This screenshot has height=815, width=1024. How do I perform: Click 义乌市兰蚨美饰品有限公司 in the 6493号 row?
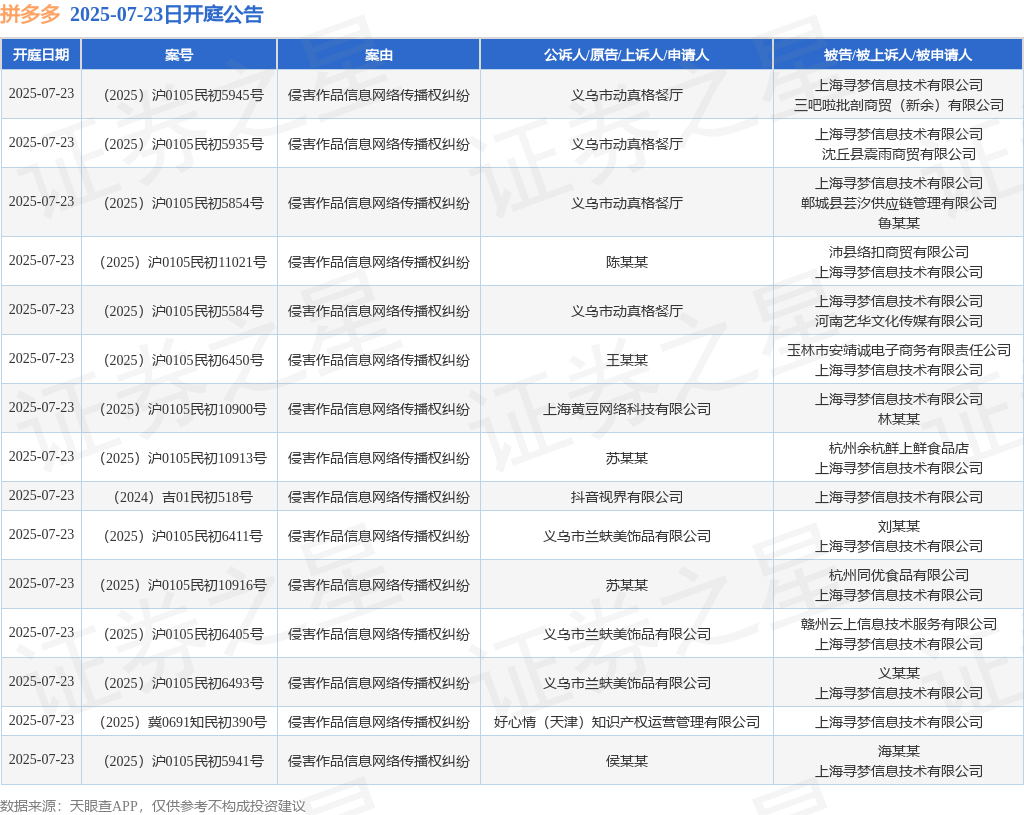[x=626, y=683]
